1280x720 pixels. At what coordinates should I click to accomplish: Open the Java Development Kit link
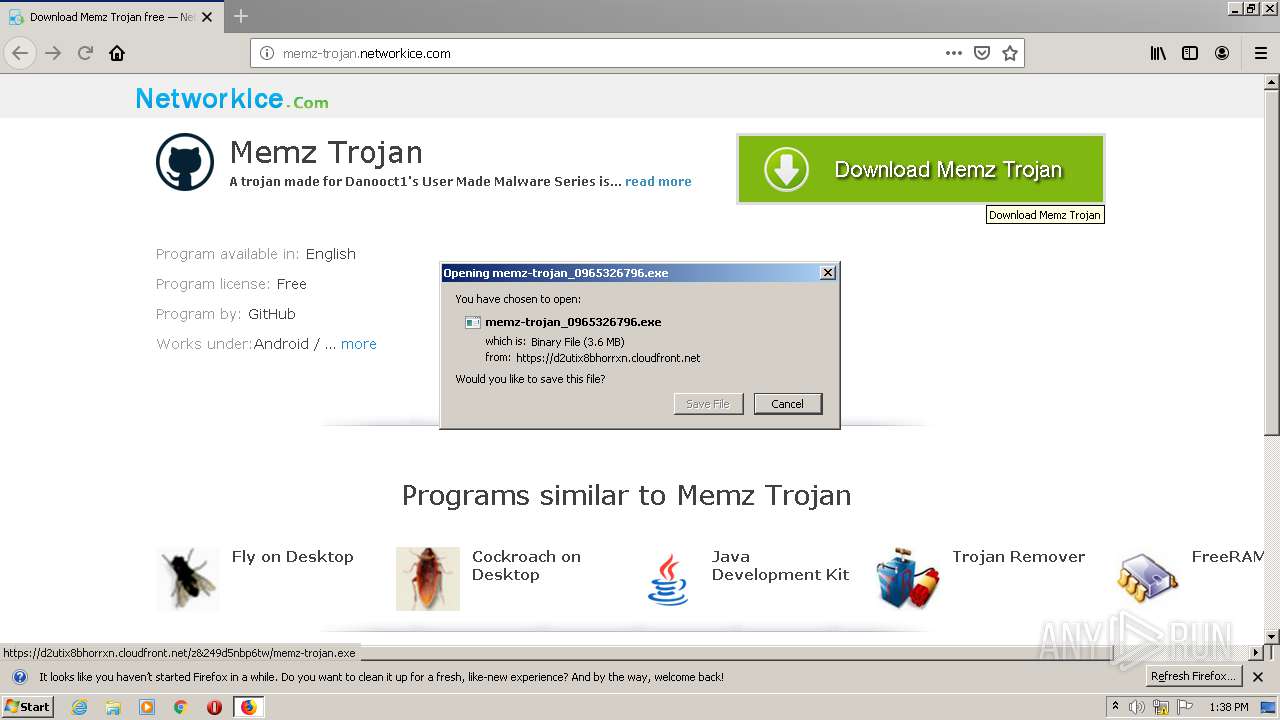[780, 566]
